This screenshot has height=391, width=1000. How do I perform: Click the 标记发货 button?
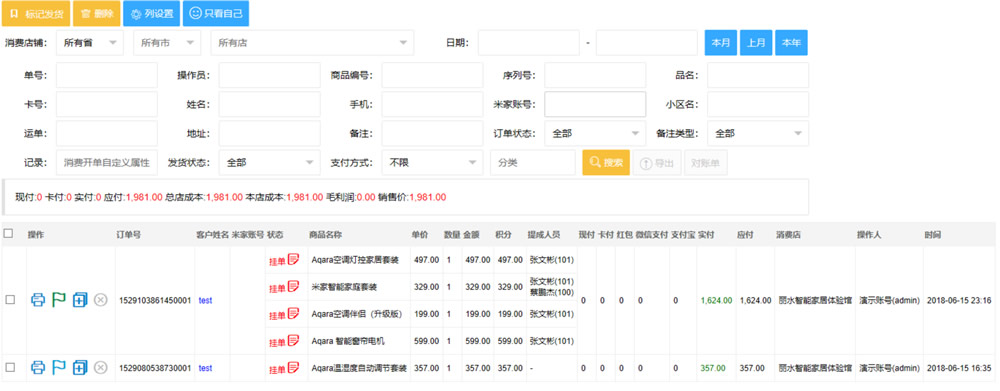[x=36, y=13]
